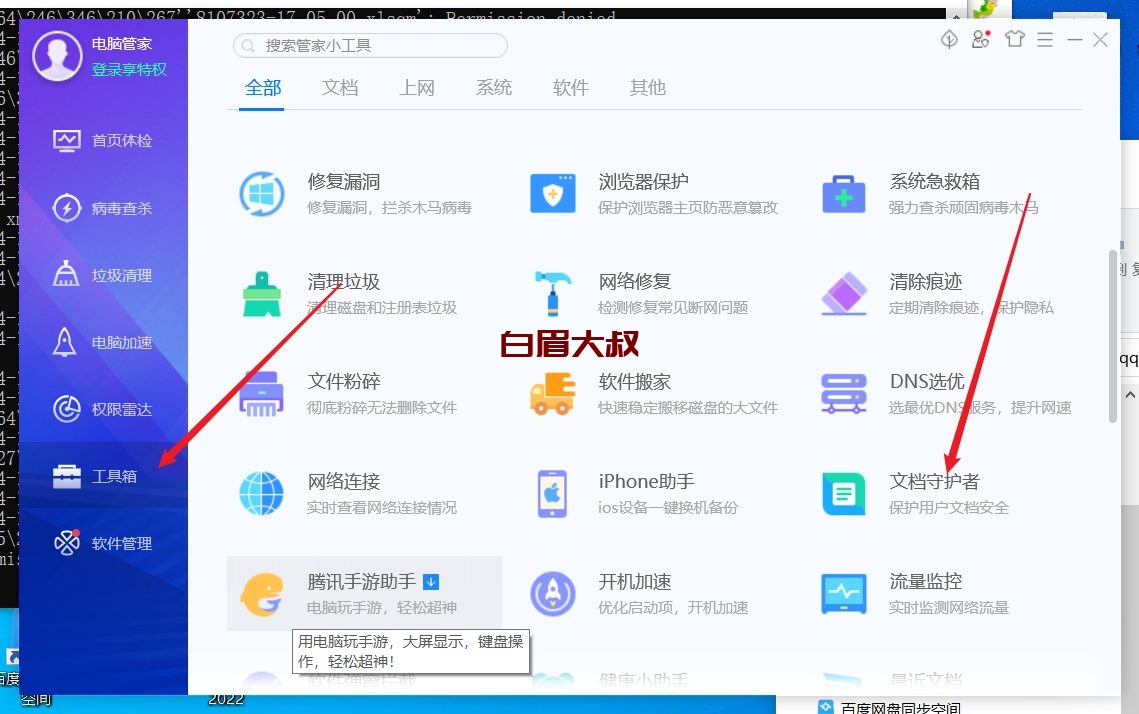This screenshot has width=1139, height=714.
Task: Open the 清除痕迹 eraser icon
Action: tap(843, 293)
